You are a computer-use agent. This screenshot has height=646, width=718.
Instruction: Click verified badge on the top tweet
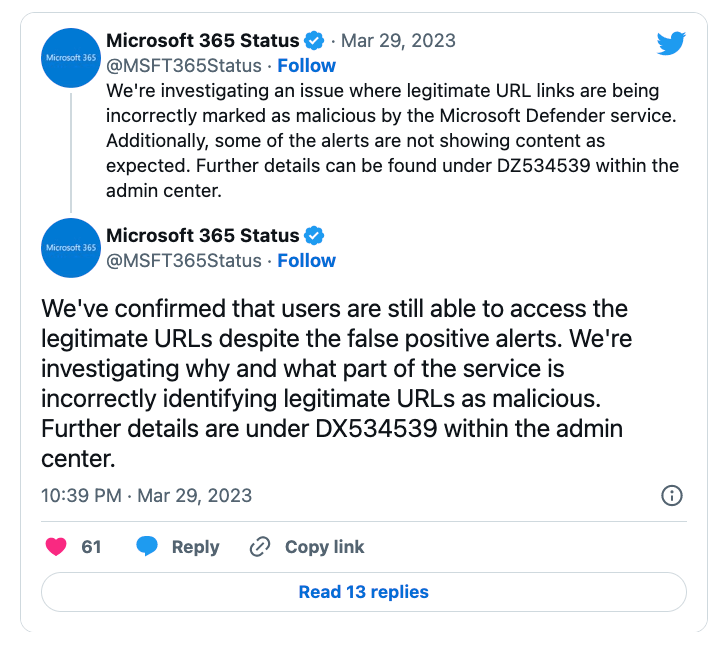314,41
